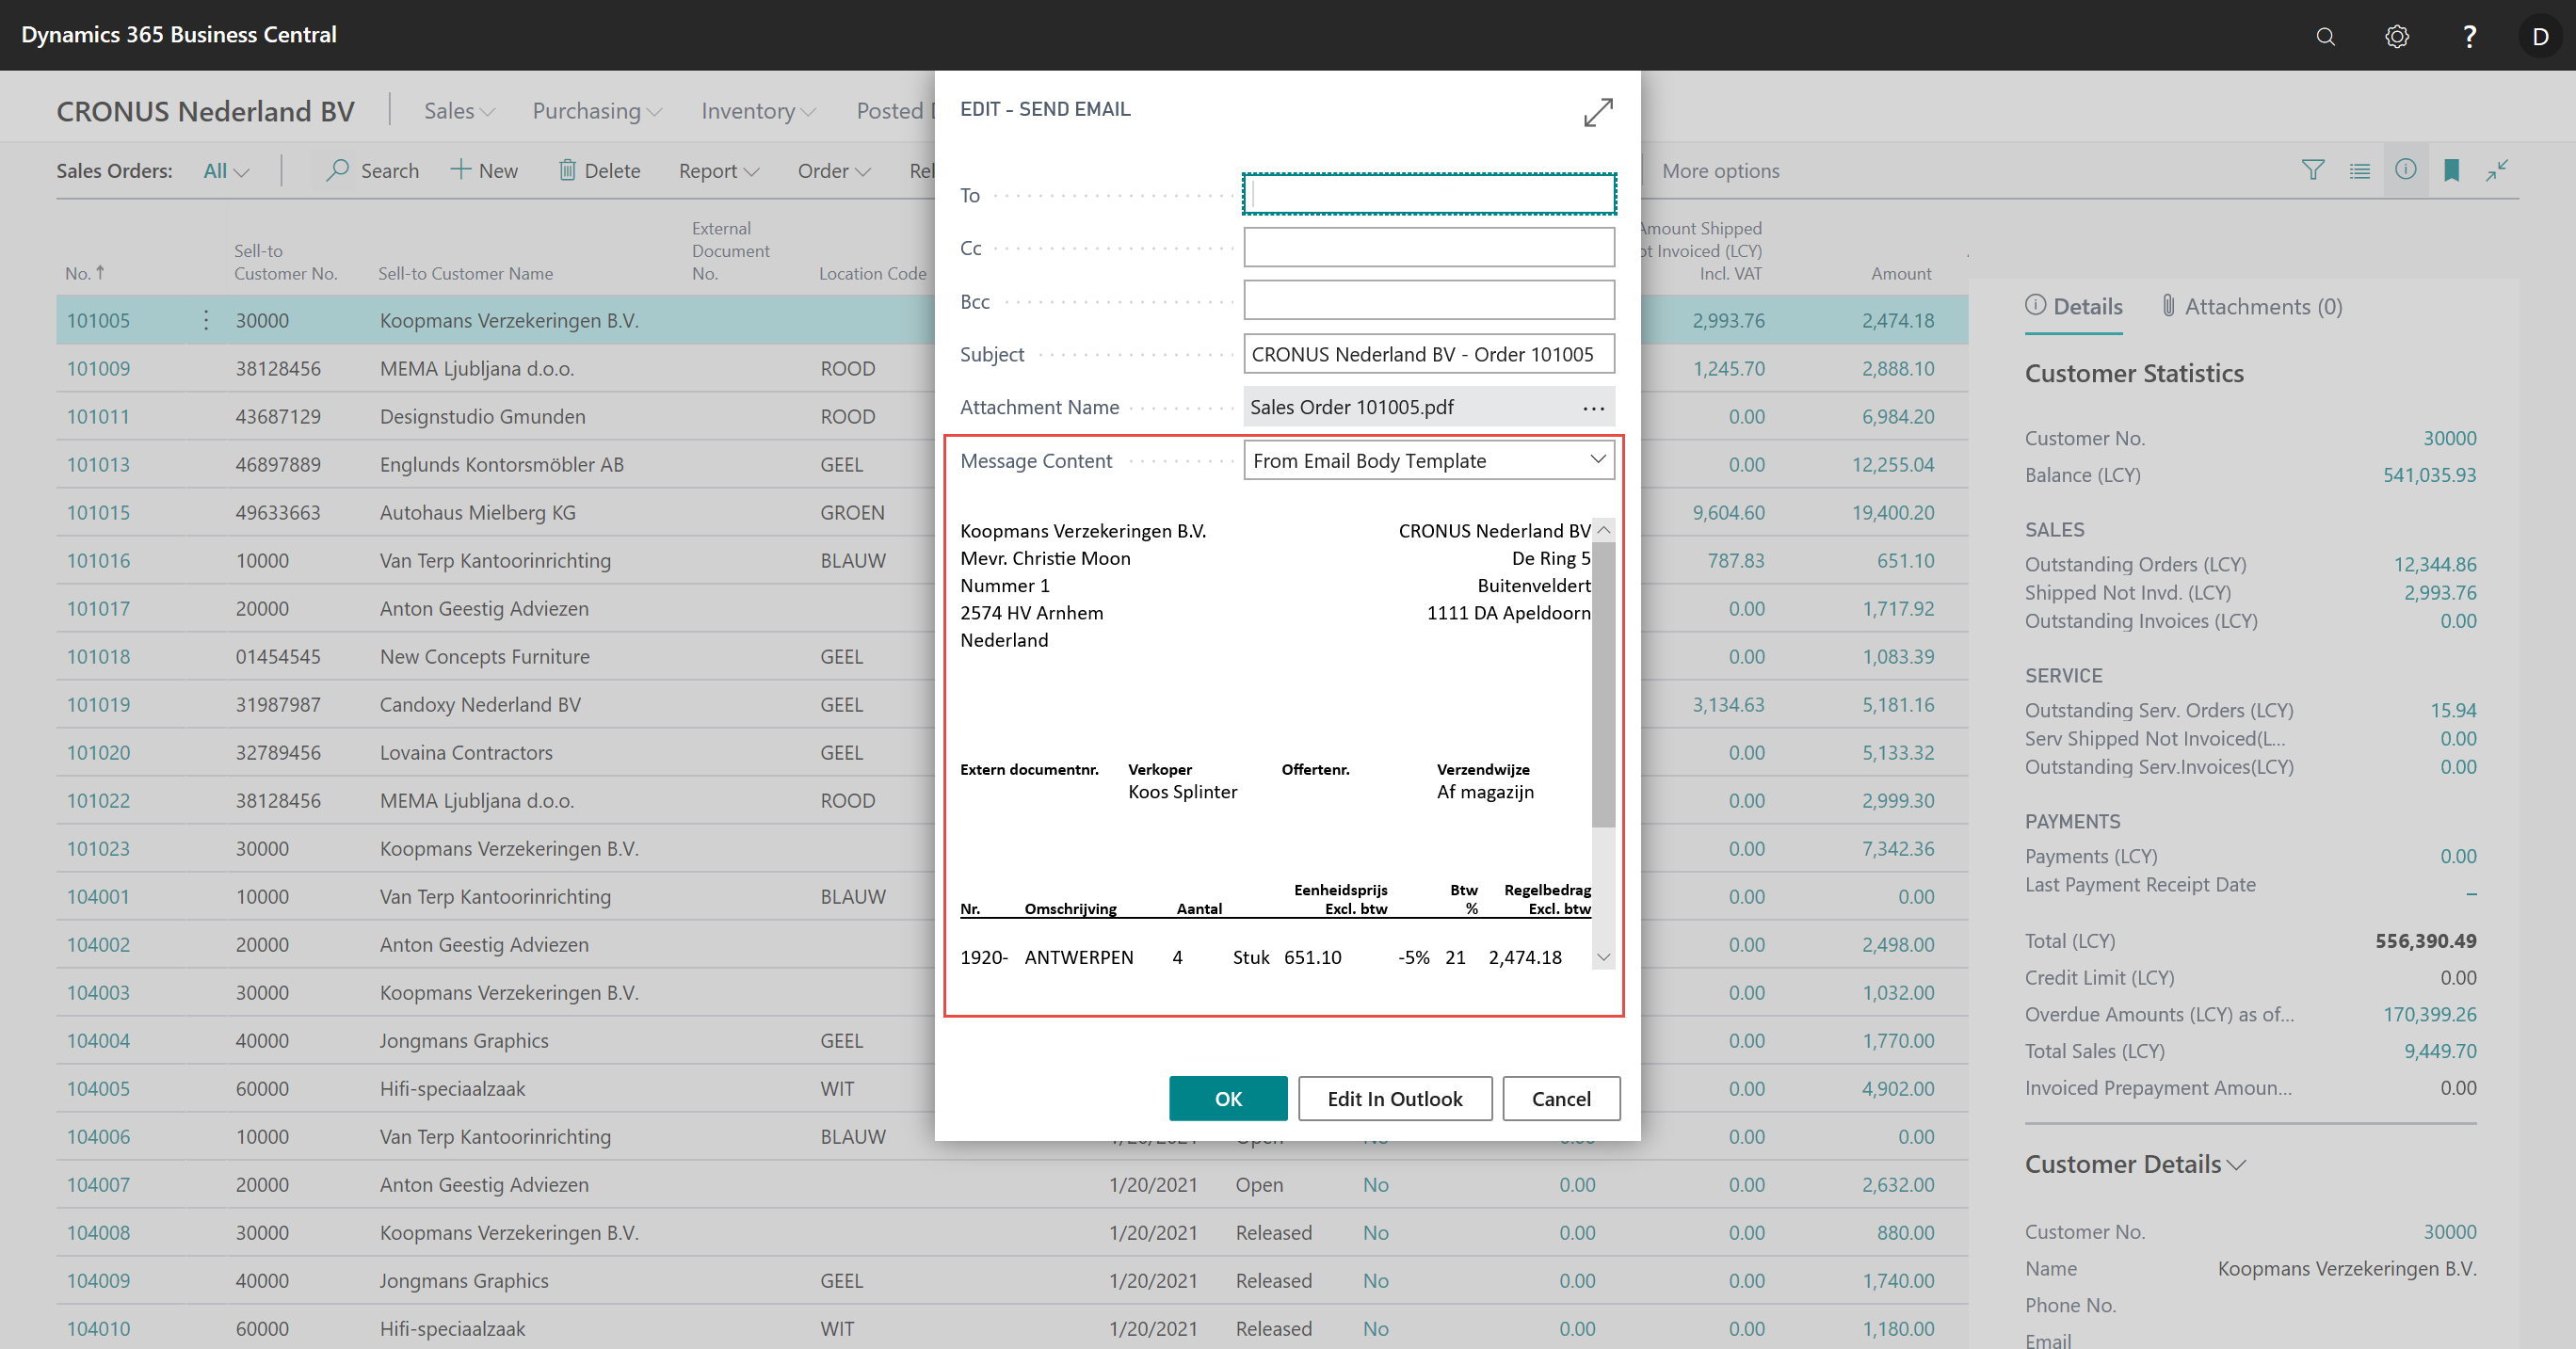Open the settings gear icon

[x=2396, y=36]
